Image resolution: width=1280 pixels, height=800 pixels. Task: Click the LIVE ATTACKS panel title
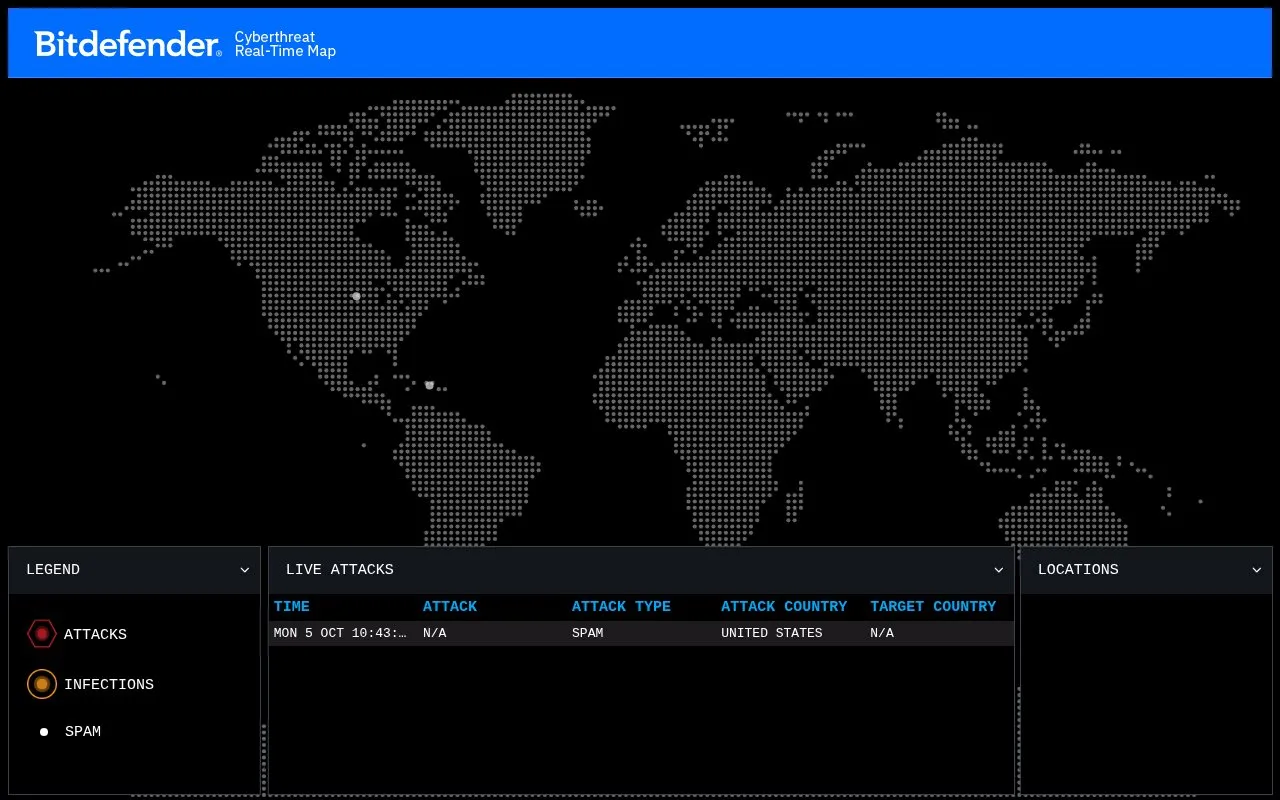[340, 570]
